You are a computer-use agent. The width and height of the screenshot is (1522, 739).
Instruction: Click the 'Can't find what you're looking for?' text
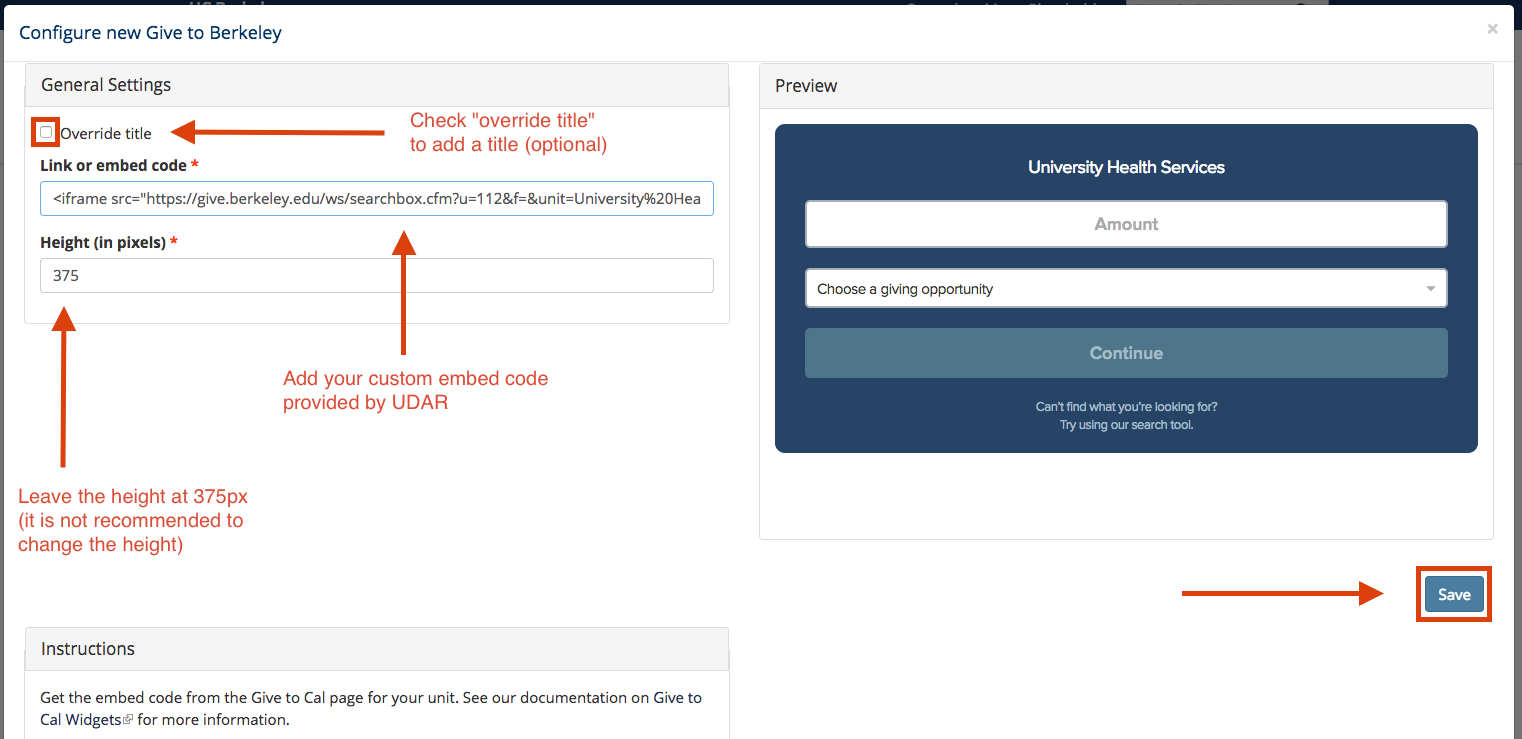(x=1126, y=407)
